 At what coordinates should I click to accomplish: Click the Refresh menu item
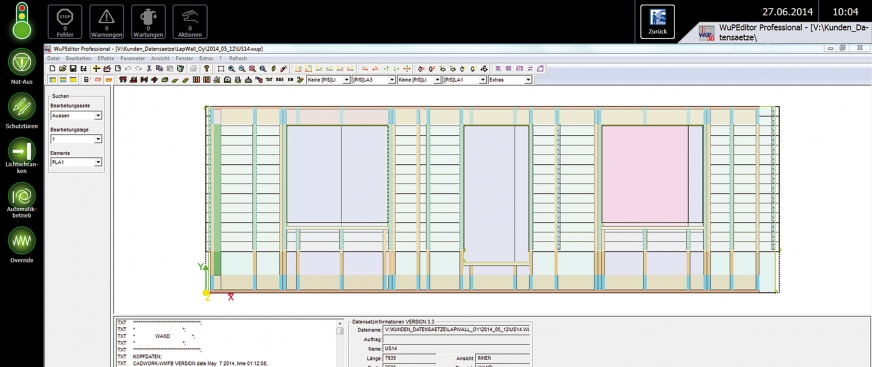pyautogui.click(x=238, y=58)
